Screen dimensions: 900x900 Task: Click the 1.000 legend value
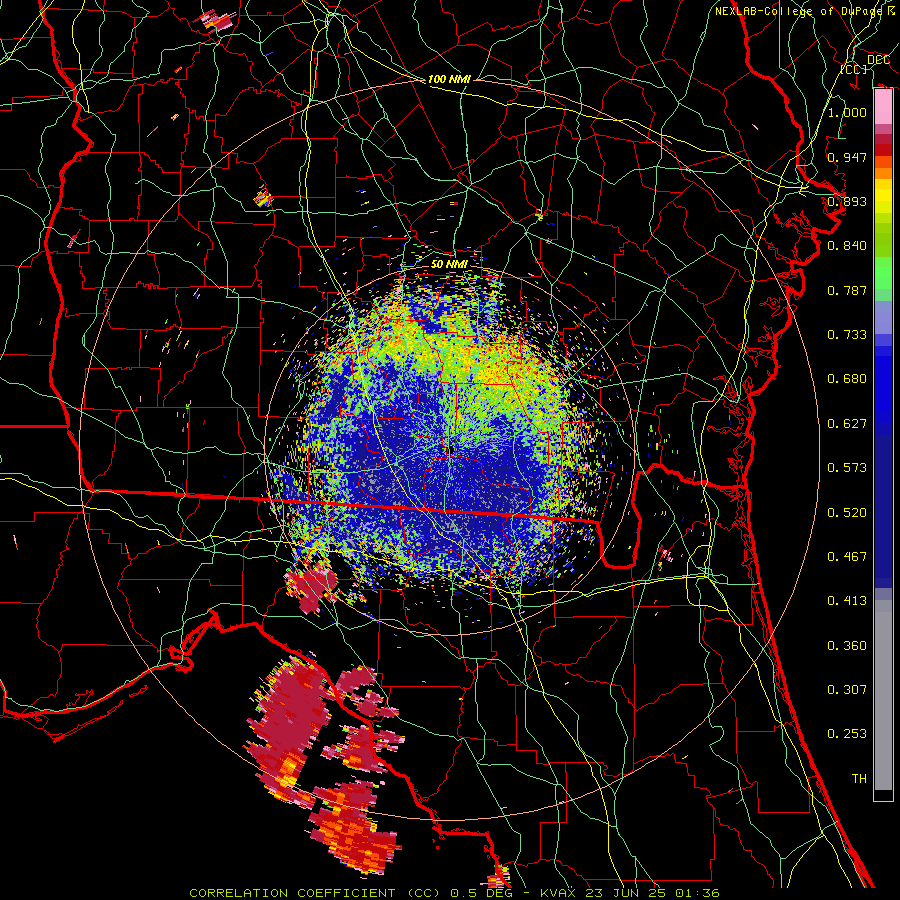click(847, 112)
